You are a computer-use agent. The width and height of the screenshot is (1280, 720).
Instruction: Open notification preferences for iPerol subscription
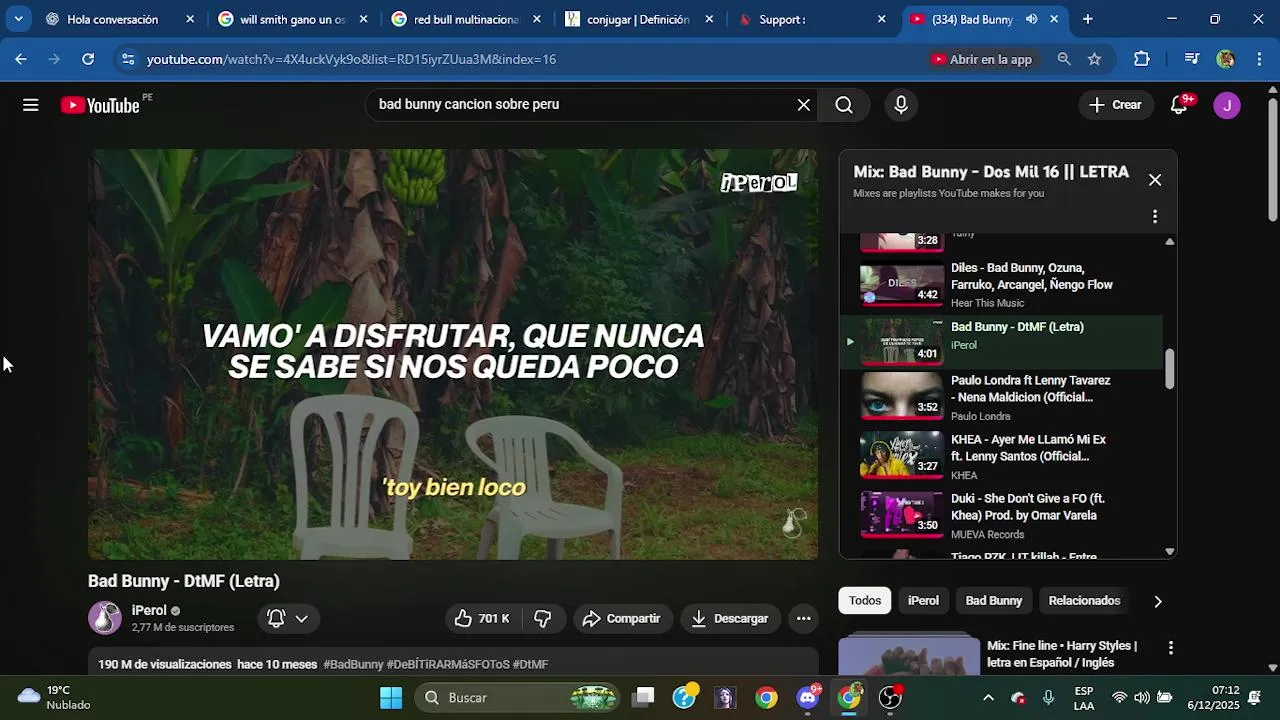click(x=287, y=619)
